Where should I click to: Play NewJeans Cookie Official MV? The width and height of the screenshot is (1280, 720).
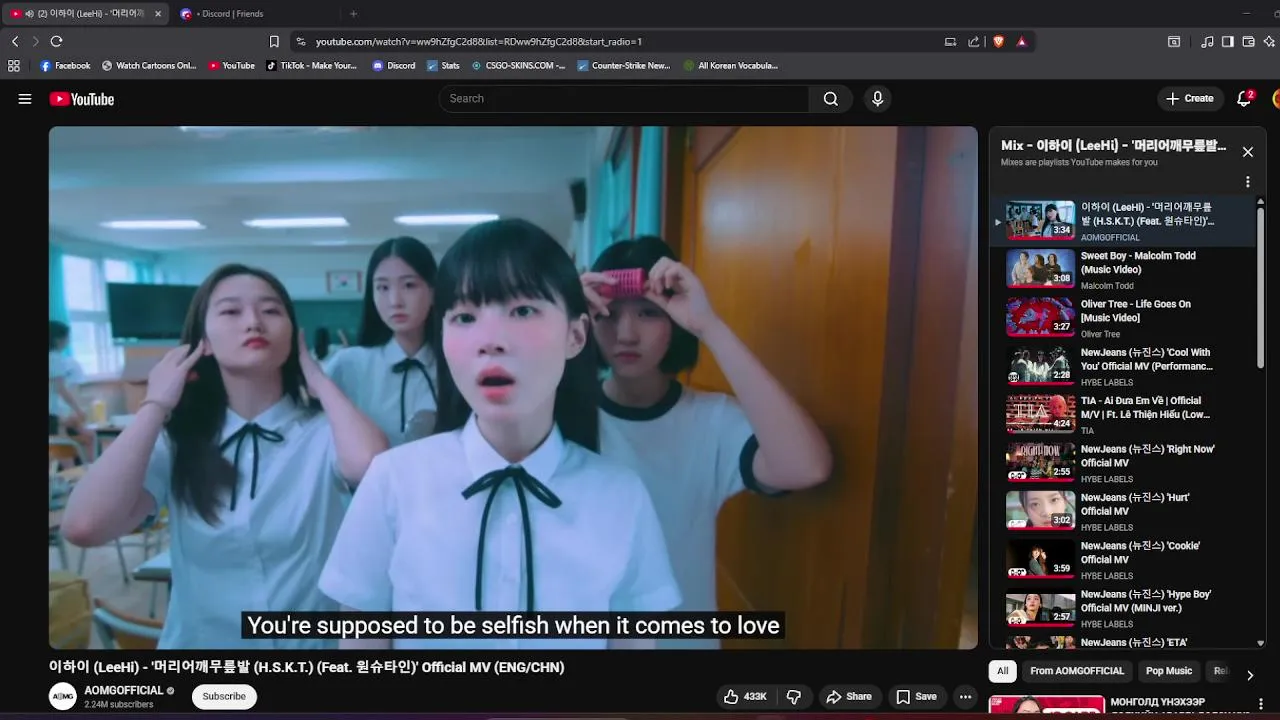(1123, 559)
